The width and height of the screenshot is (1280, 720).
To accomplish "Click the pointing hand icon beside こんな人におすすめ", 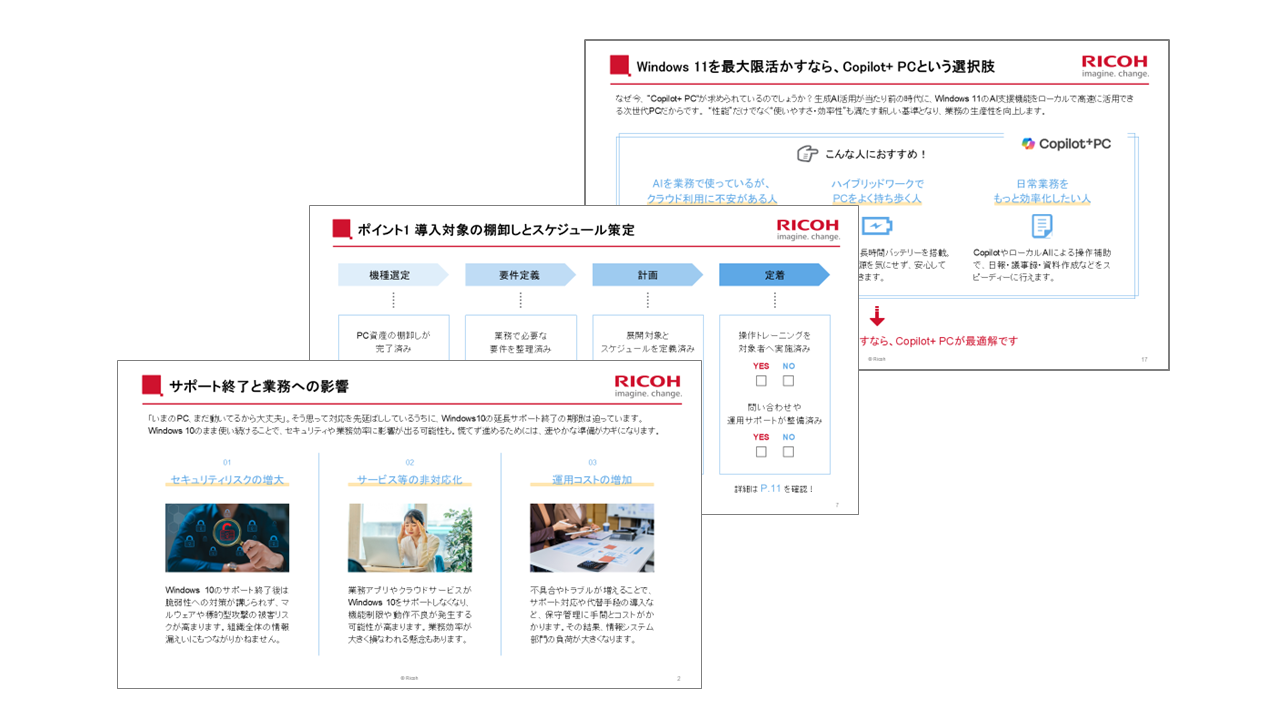I will coord(807,154).
